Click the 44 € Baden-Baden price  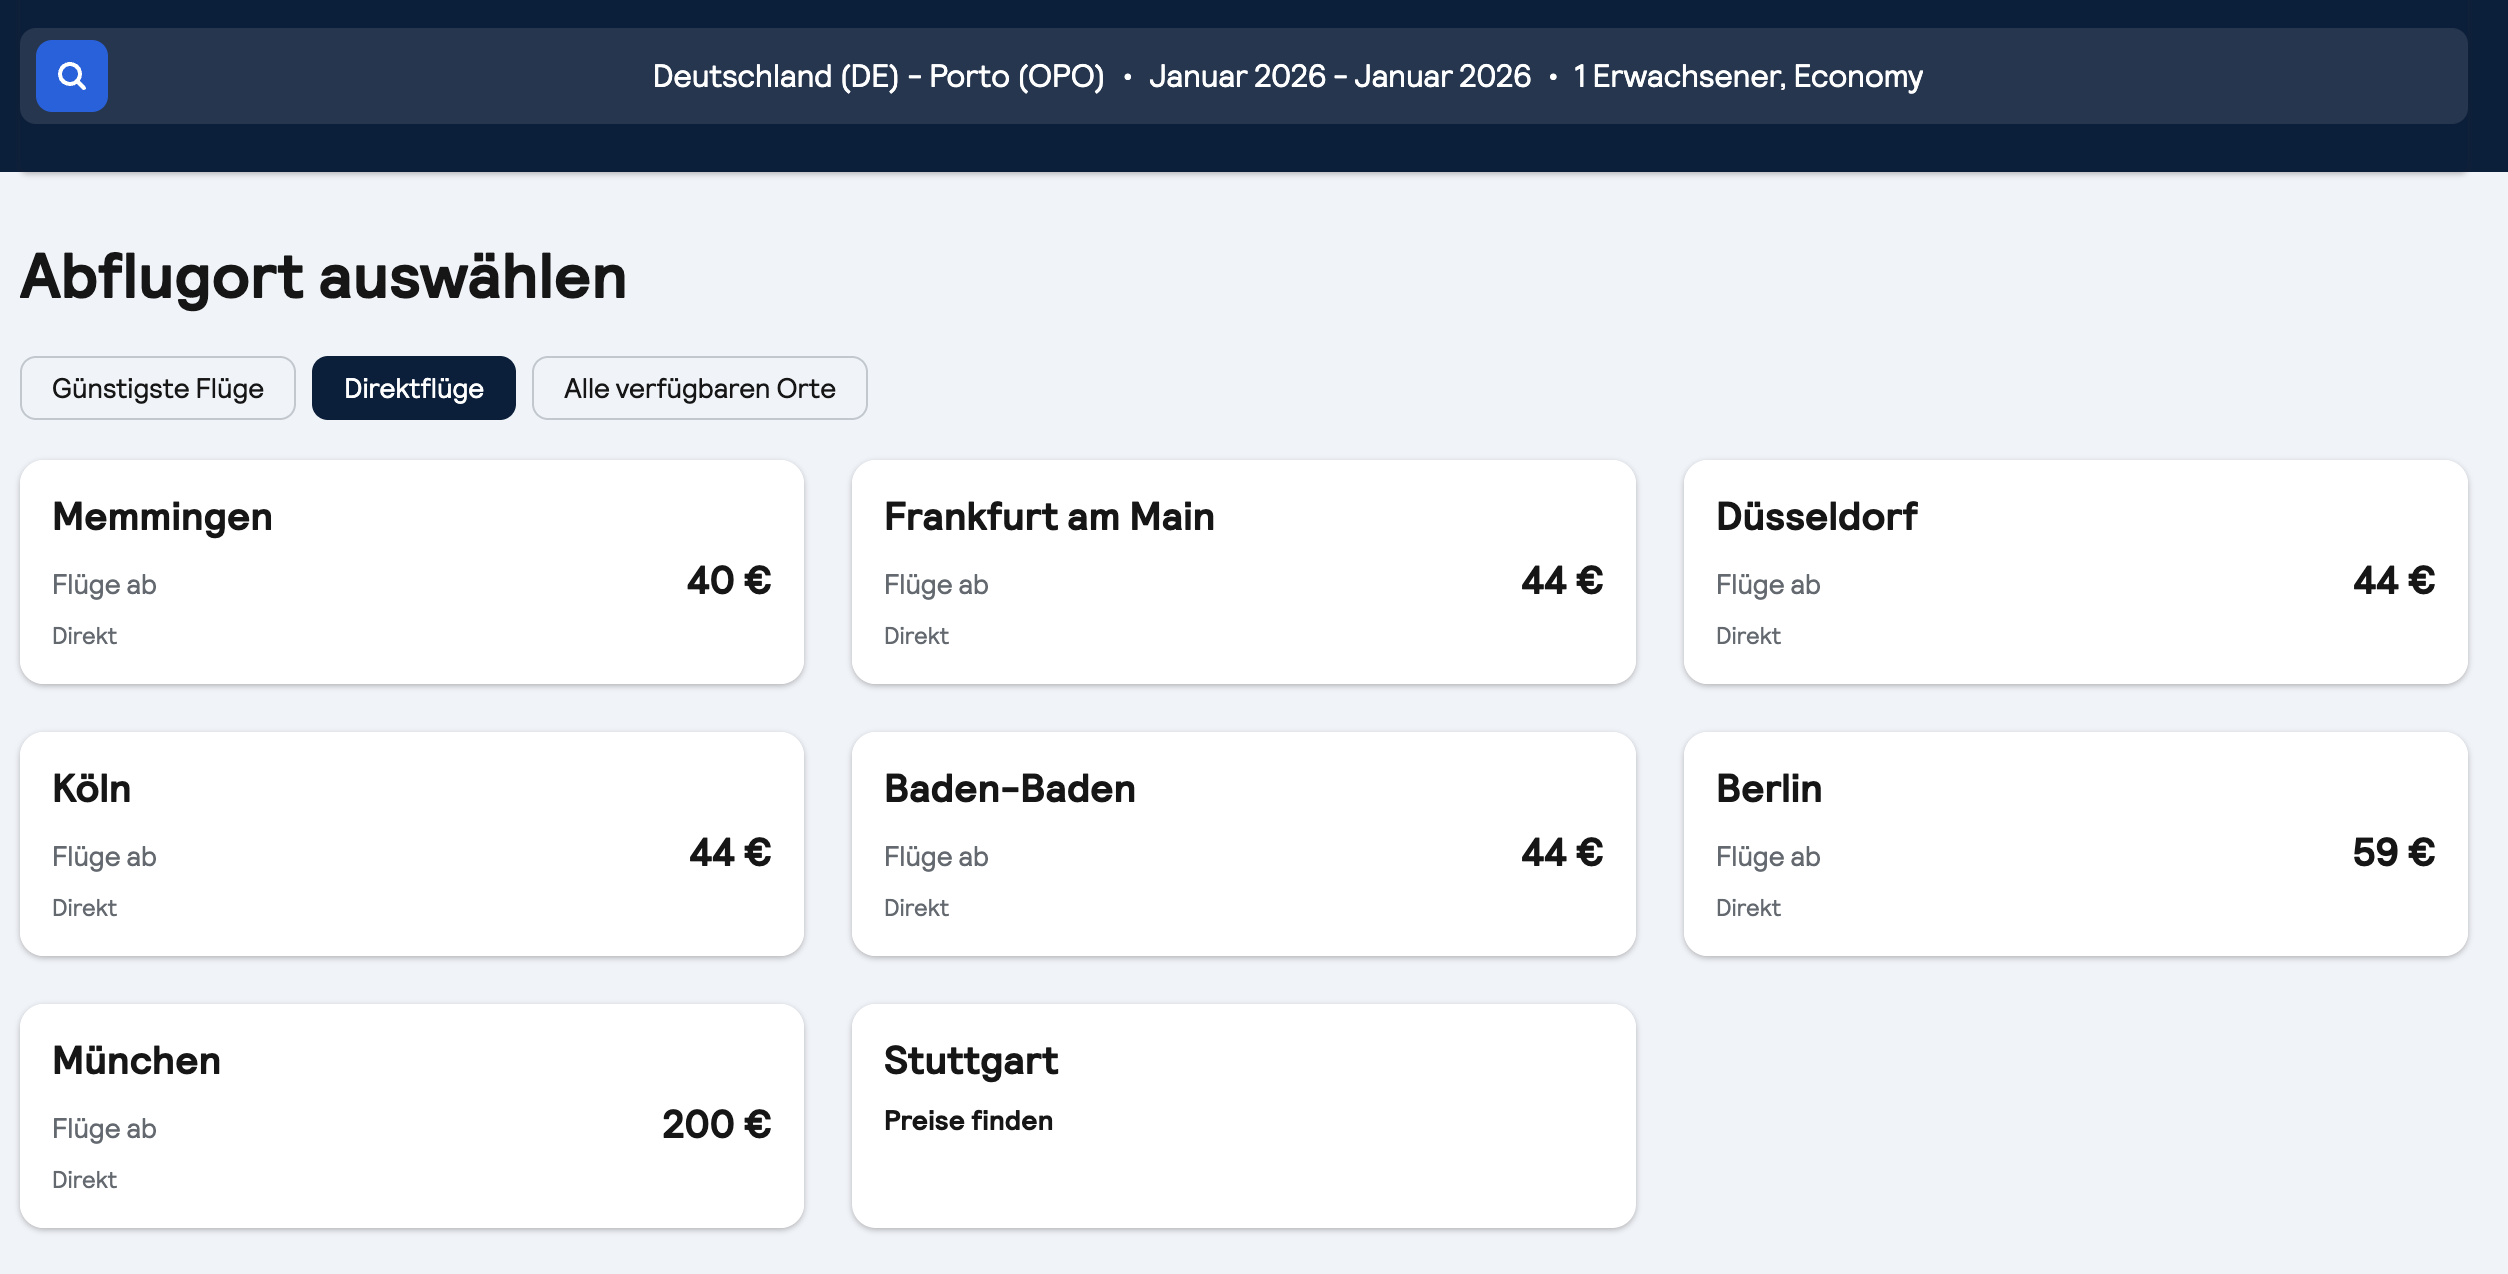[1562, 853]
